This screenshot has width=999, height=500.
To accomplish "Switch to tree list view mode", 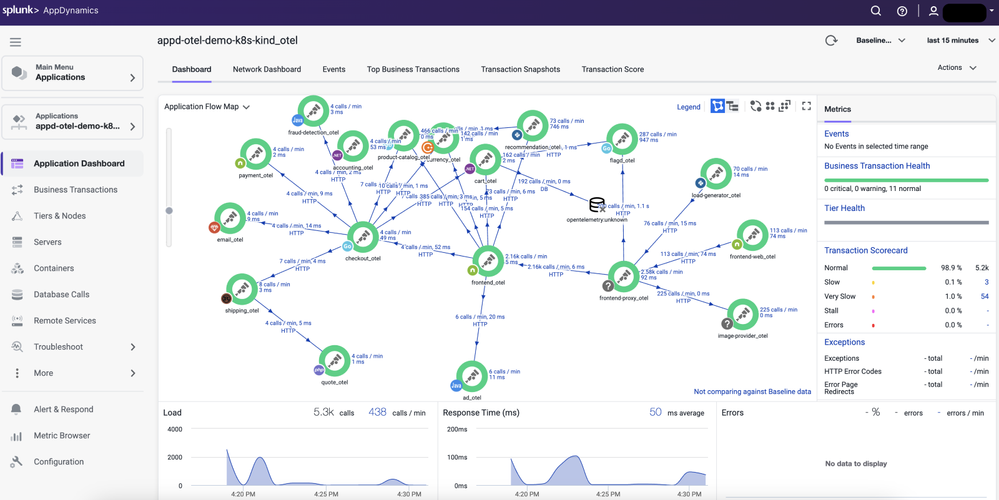I will [x=733, y=106].
